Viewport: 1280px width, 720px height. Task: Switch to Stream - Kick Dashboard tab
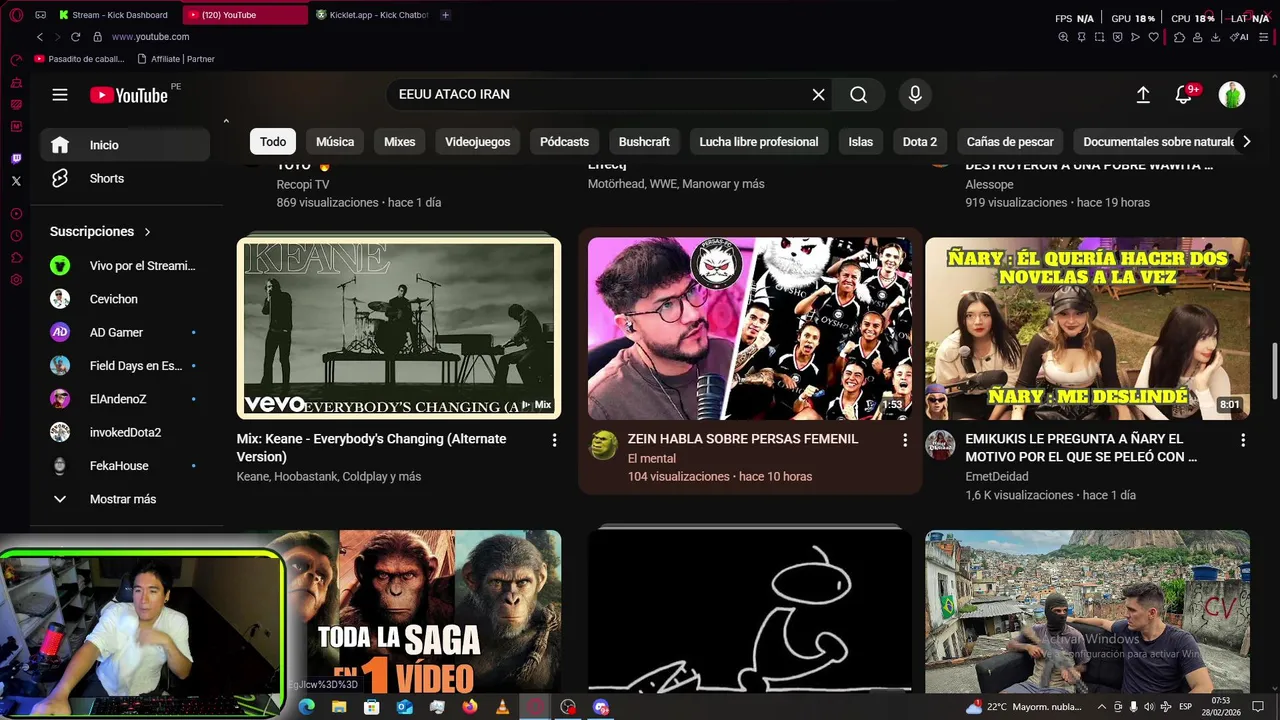(x=120, y=15)
